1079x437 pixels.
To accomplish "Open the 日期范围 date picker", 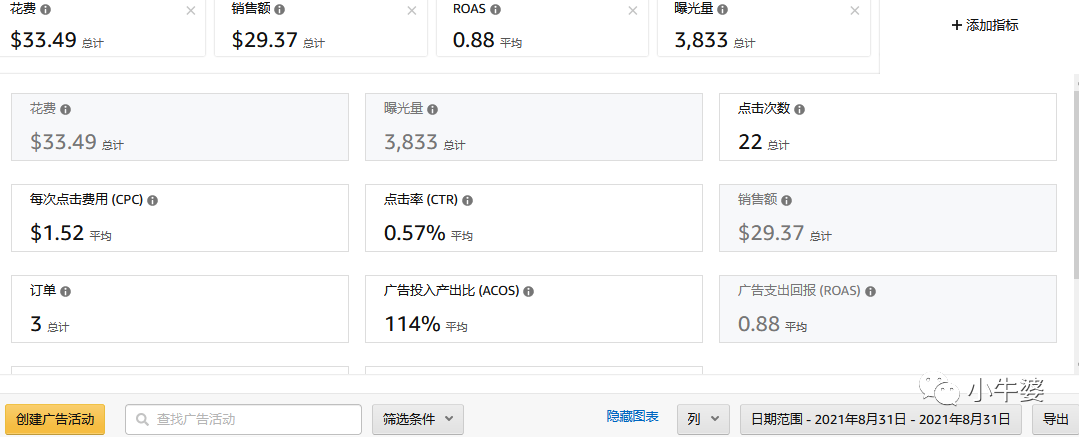I will [880, 419].
